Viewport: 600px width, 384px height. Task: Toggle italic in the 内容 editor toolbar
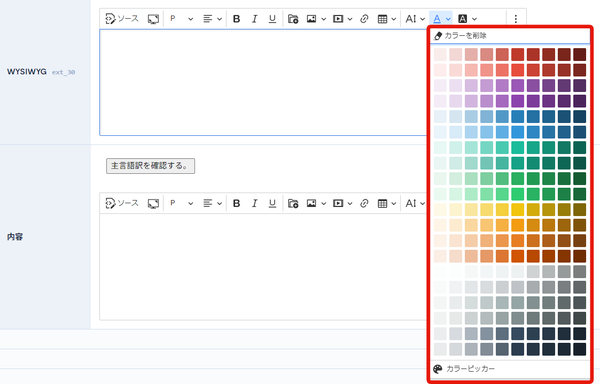click(x=254, y=203)
